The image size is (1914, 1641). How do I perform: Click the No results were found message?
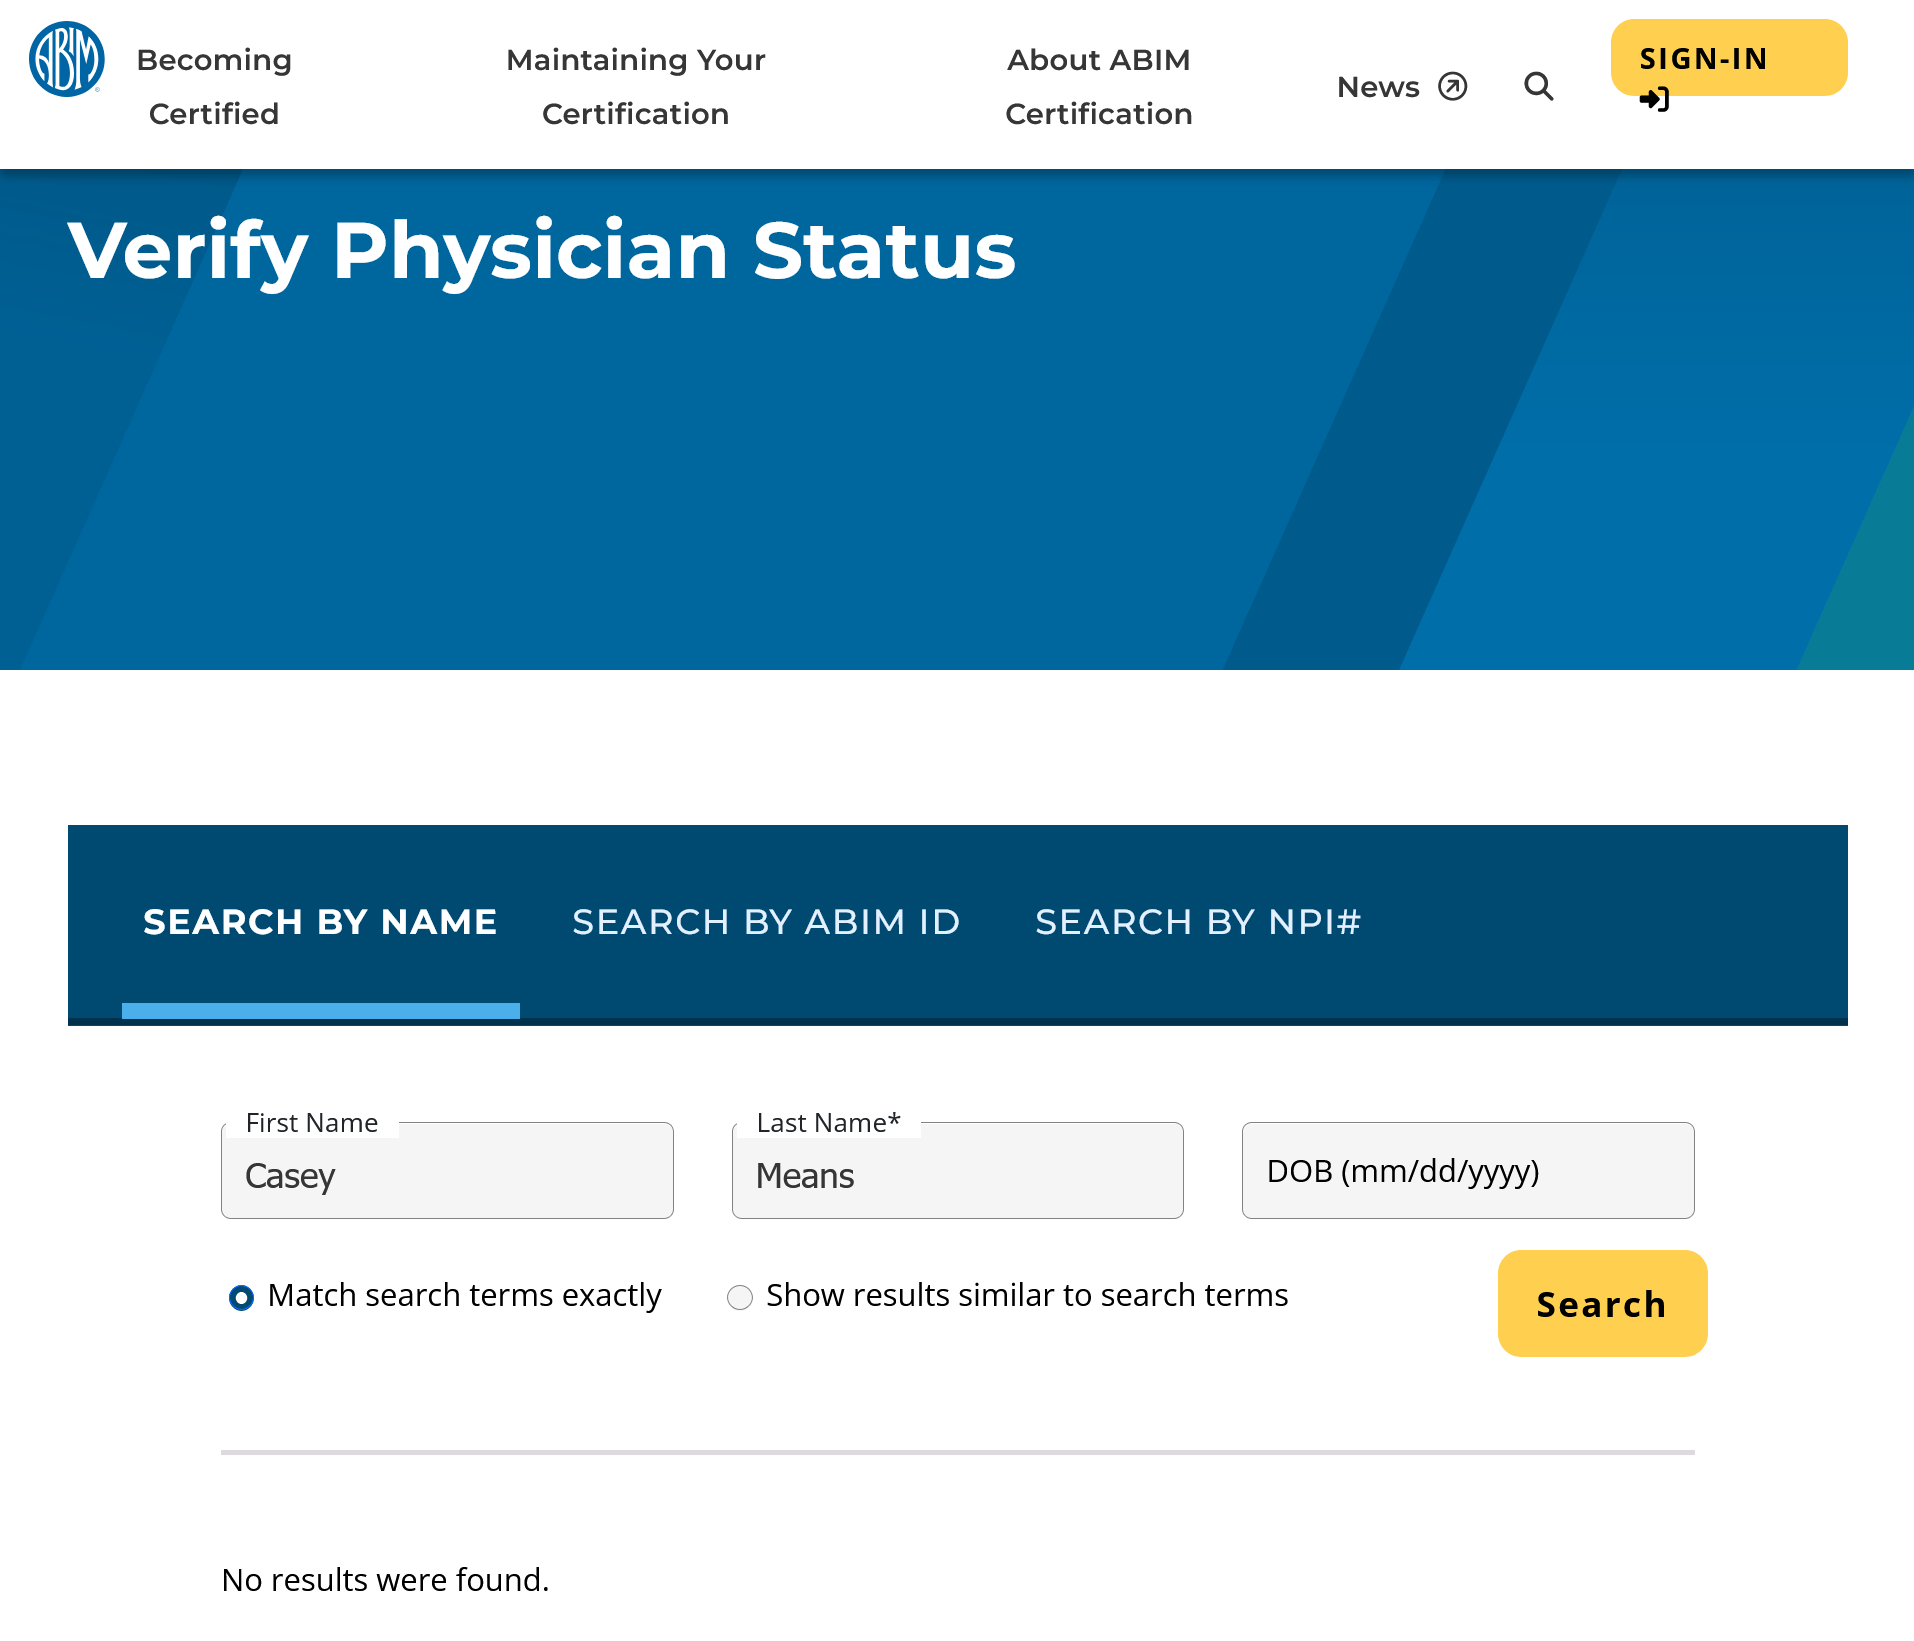click(x=385, y=1580)
